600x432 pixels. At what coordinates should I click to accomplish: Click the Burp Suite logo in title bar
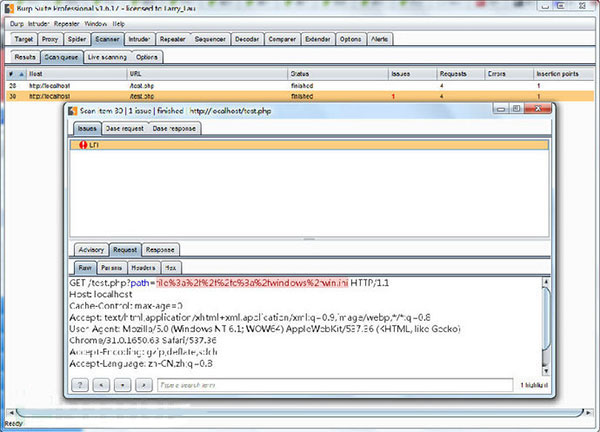pyautogui.click(x=9, y=8)
